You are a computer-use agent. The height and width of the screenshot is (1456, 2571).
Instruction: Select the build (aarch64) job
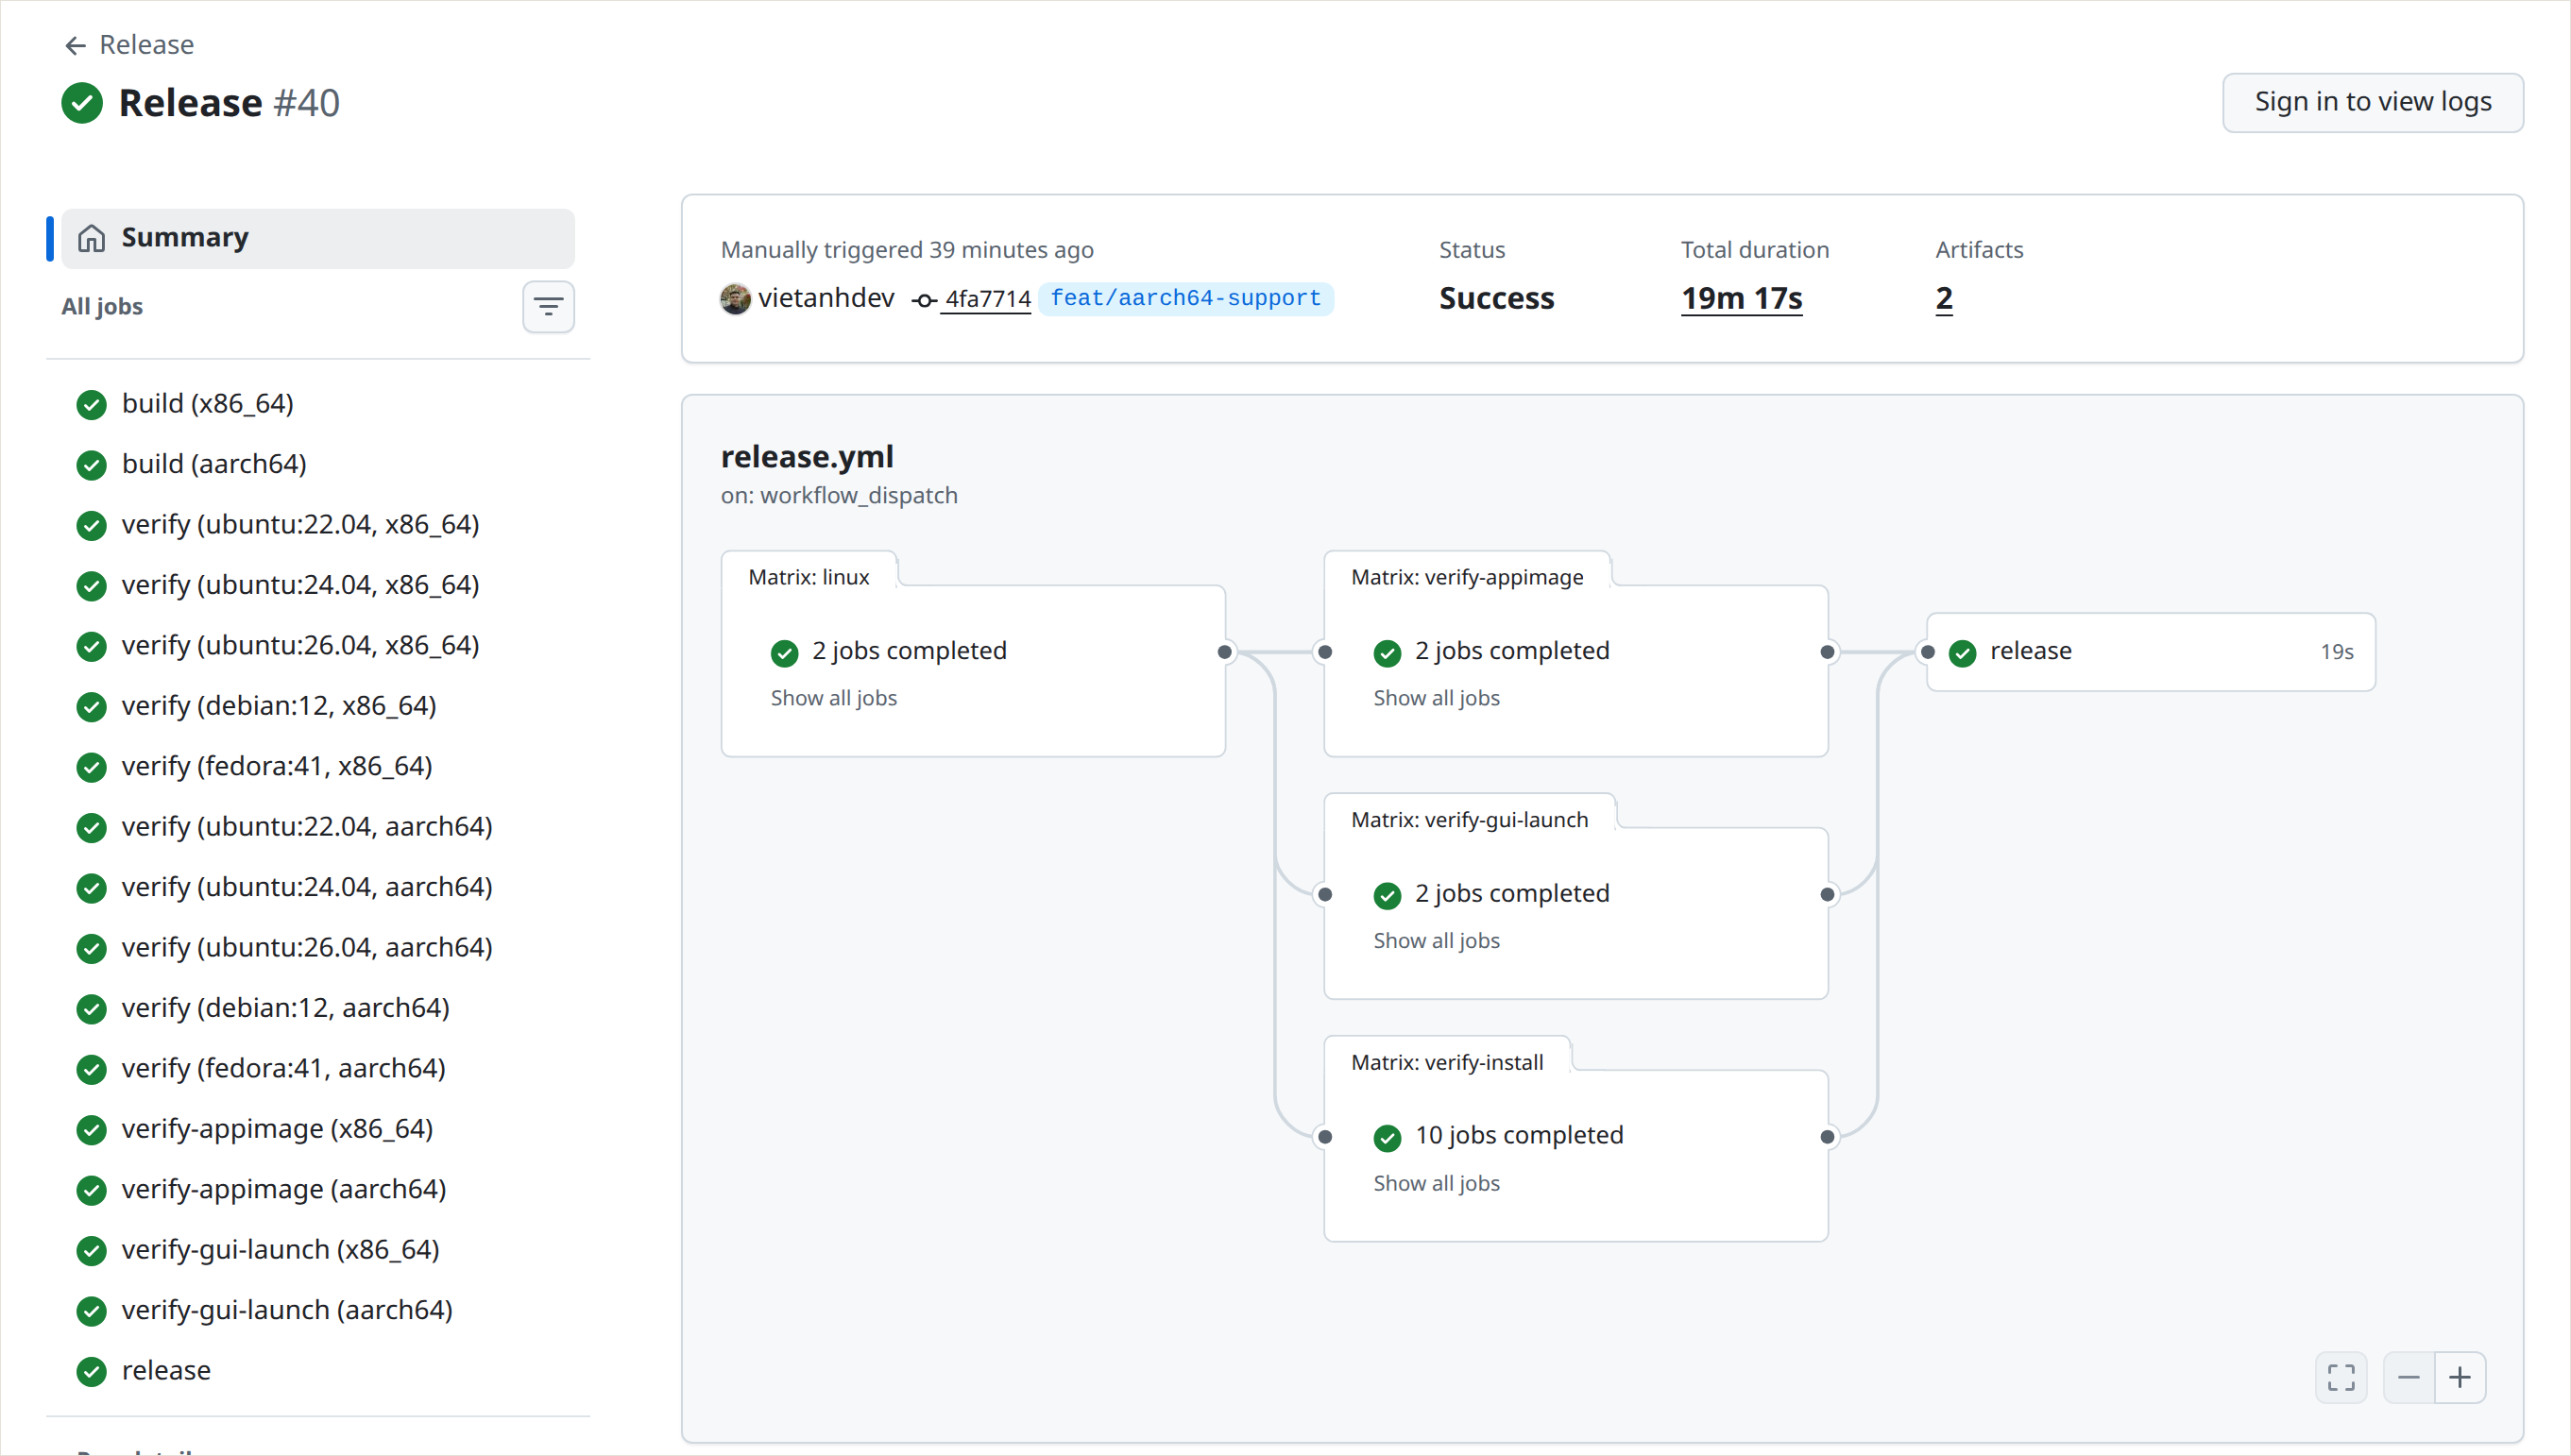point(318,464)
